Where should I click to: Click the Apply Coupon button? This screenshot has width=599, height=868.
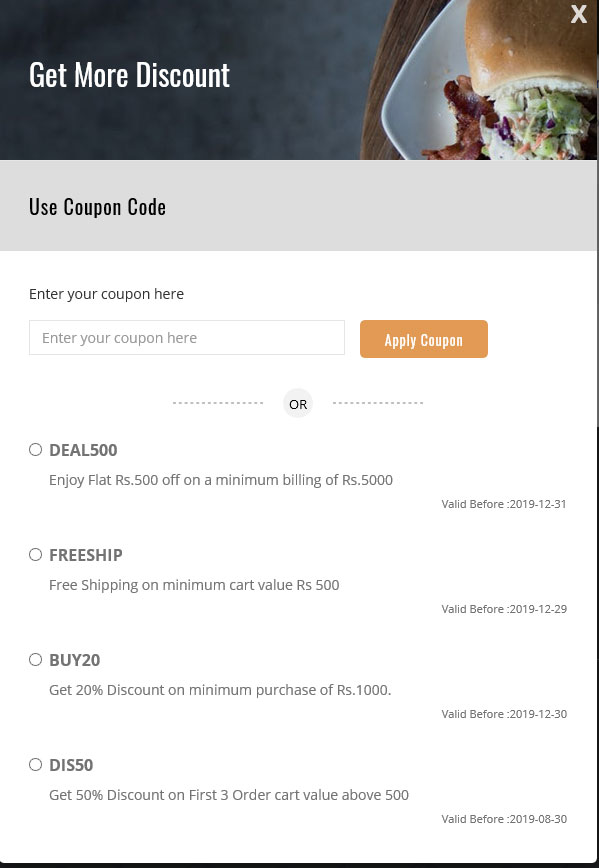pos(424,339)
